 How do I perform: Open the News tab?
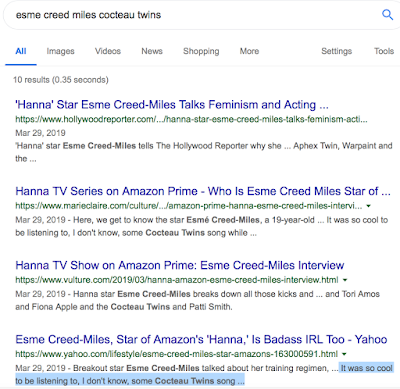click(x=152, y=51)
